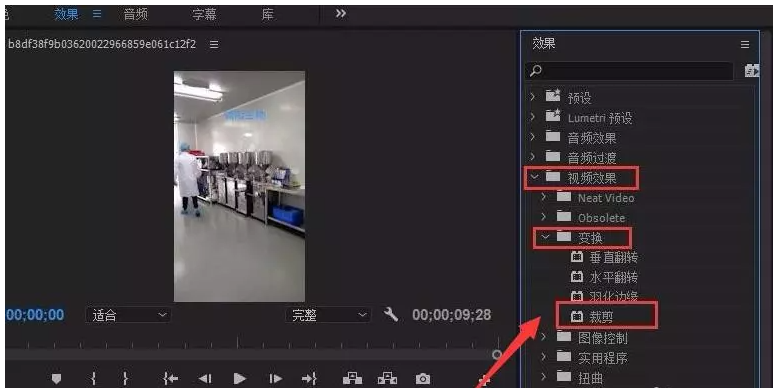This screenshot has width=776, height=388.
Task: Click the effects search field
Action: [x=629, y=71]
